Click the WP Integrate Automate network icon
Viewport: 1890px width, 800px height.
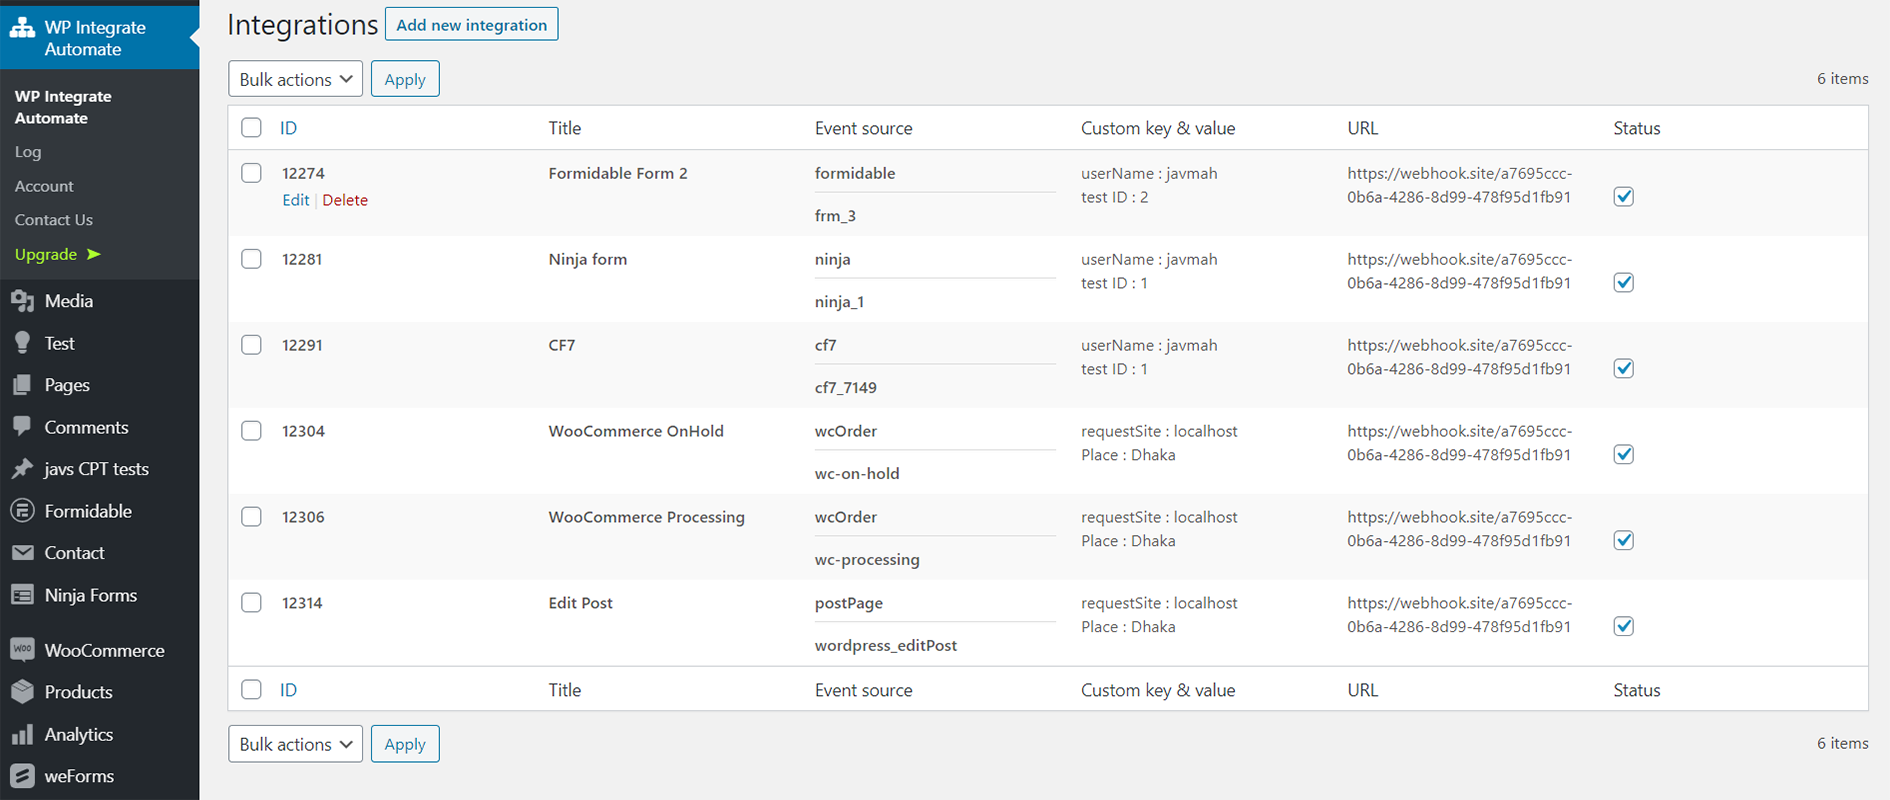(22, 28)
